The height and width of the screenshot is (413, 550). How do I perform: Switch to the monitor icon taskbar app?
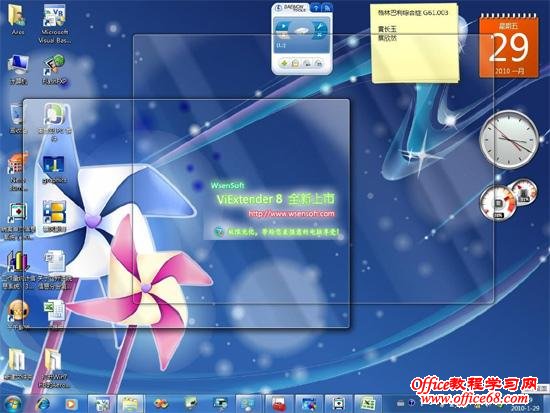coord(221,404)
